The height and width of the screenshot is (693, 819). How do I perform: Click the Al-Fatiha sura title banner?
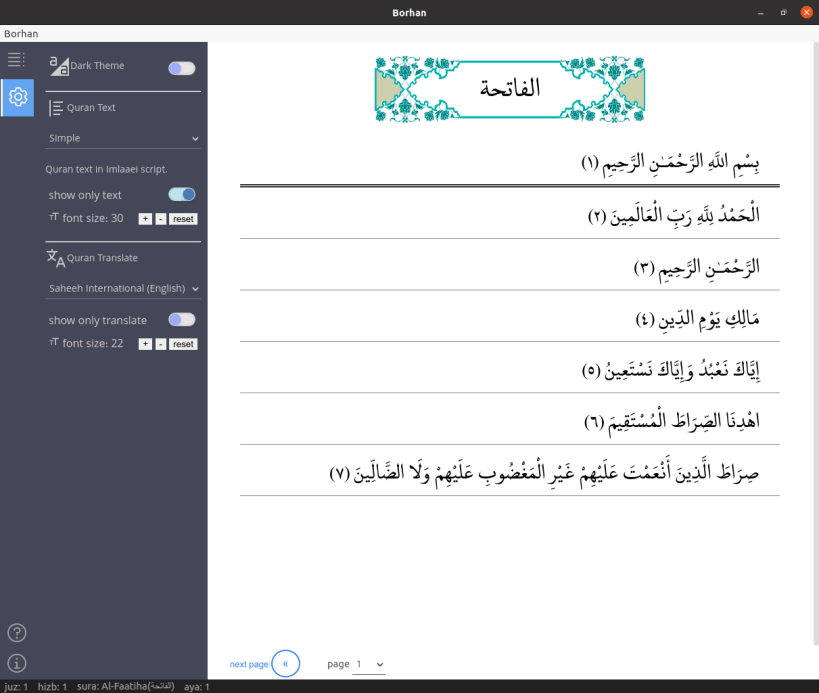[510, 89]
